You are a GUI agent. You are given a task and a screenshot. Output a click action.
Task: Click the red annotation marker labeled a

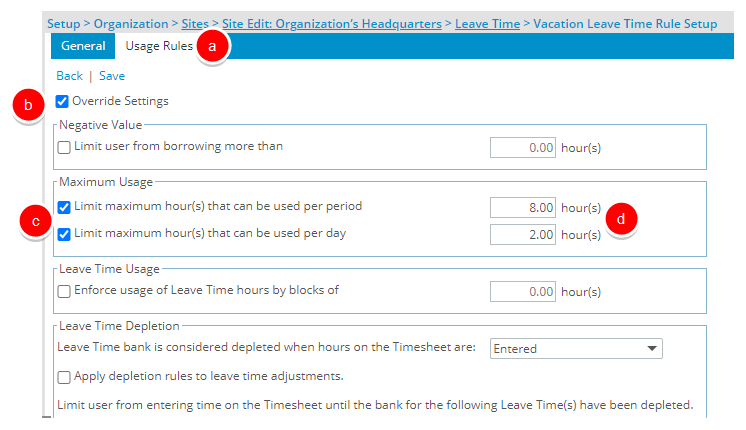click(211, 46)
